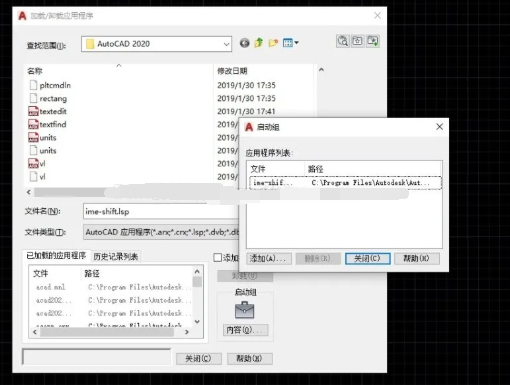This screenshot has height=385, width=510.
Task: Click the 内容(O)... button
Action: [x=245, y=330]
